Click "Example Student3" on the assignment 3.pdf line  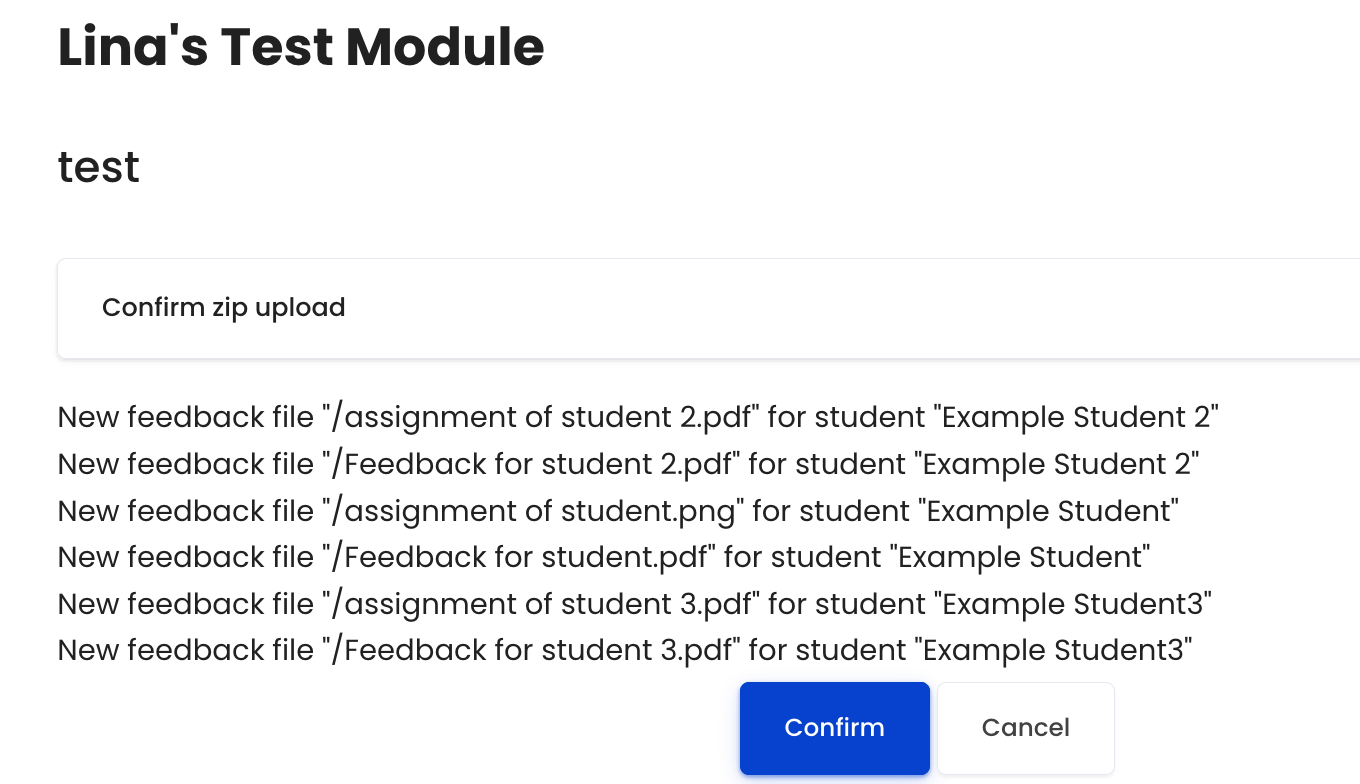[x=1073, y=604]
